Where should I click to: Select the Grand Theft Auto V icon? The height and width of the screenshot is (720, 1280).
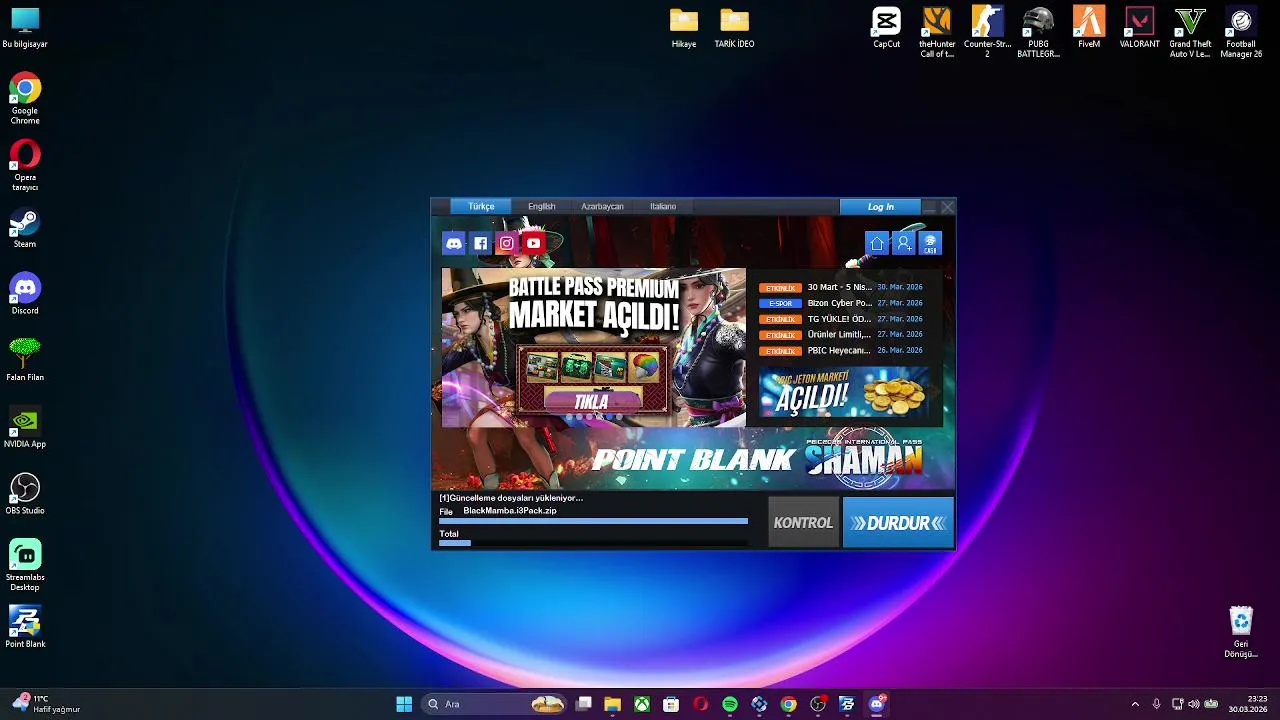[1190, 32]
